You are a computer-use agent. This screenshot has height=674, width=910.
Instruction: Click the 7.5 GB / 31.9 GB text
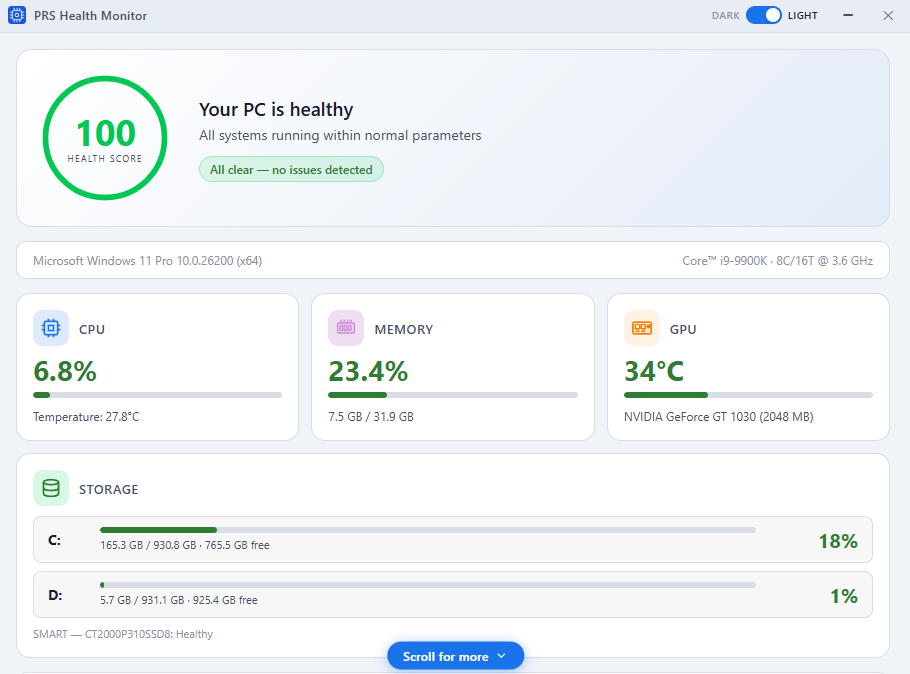click(x=371, y=417)
